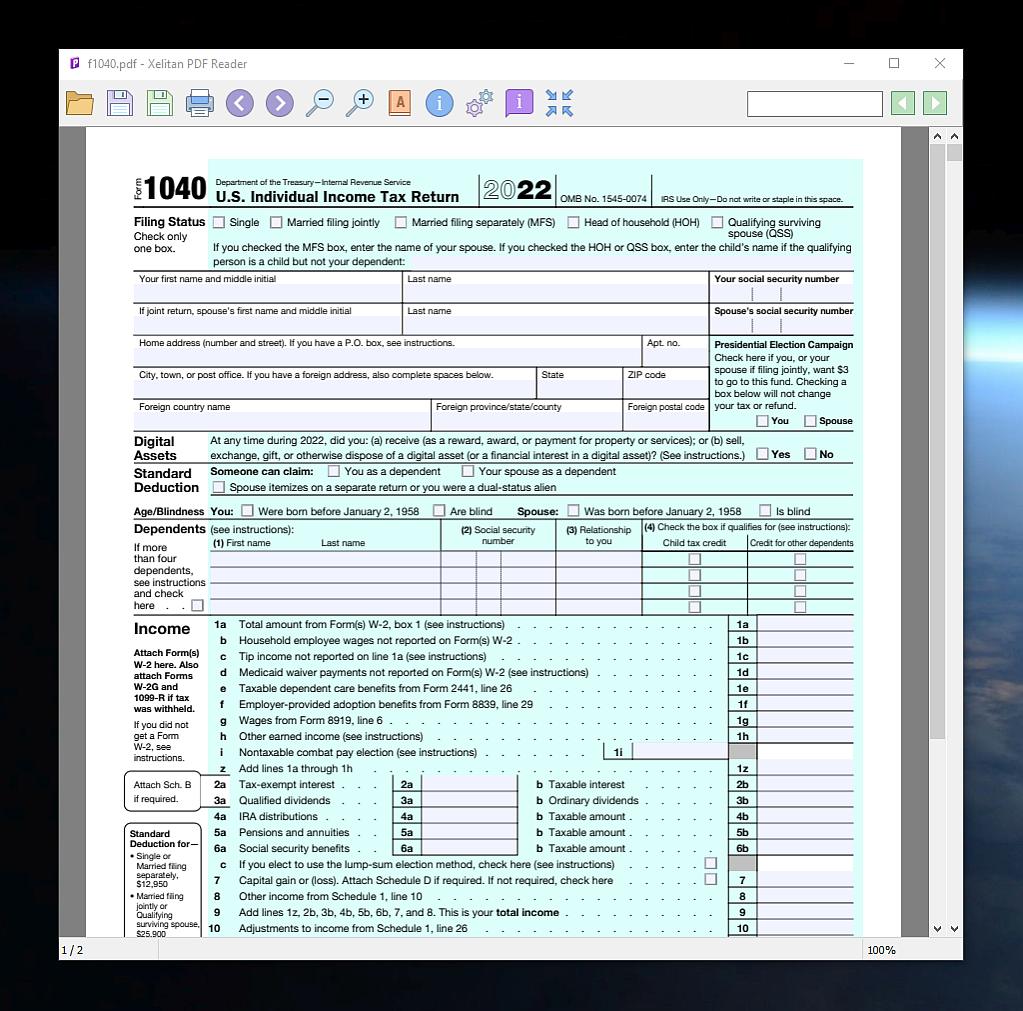
Task: Click the outer scroll down arrow at the bottom
Action: [954, 929]
